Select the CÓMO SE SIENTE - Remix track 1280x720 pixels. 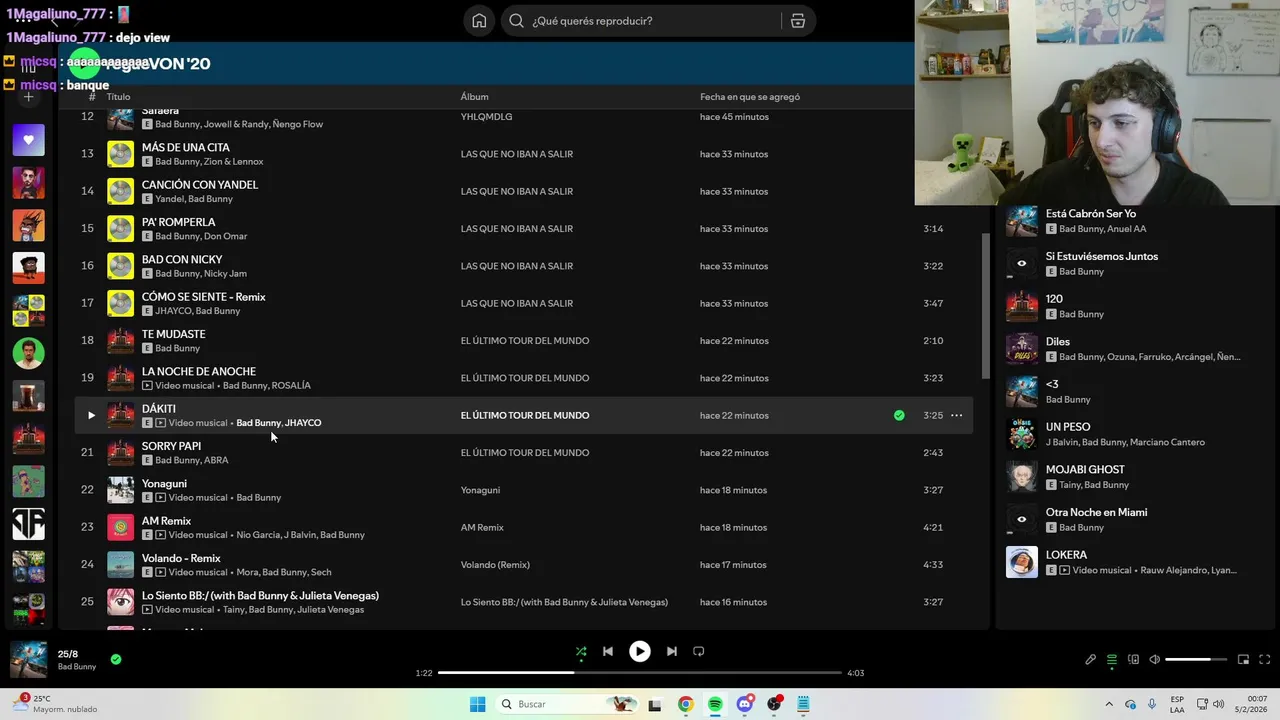[204, 296]
